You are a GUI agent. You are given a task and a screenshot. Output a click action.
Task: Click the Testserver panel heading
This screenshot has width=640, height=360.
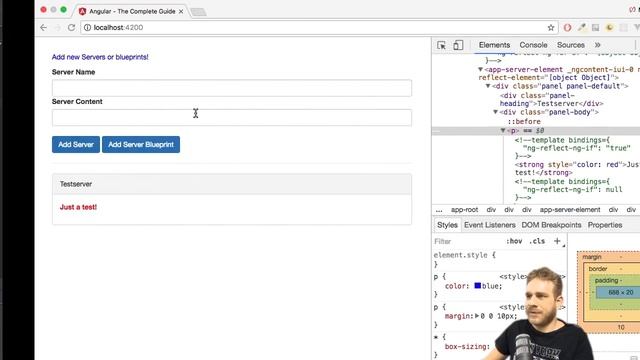pos(232,184)
